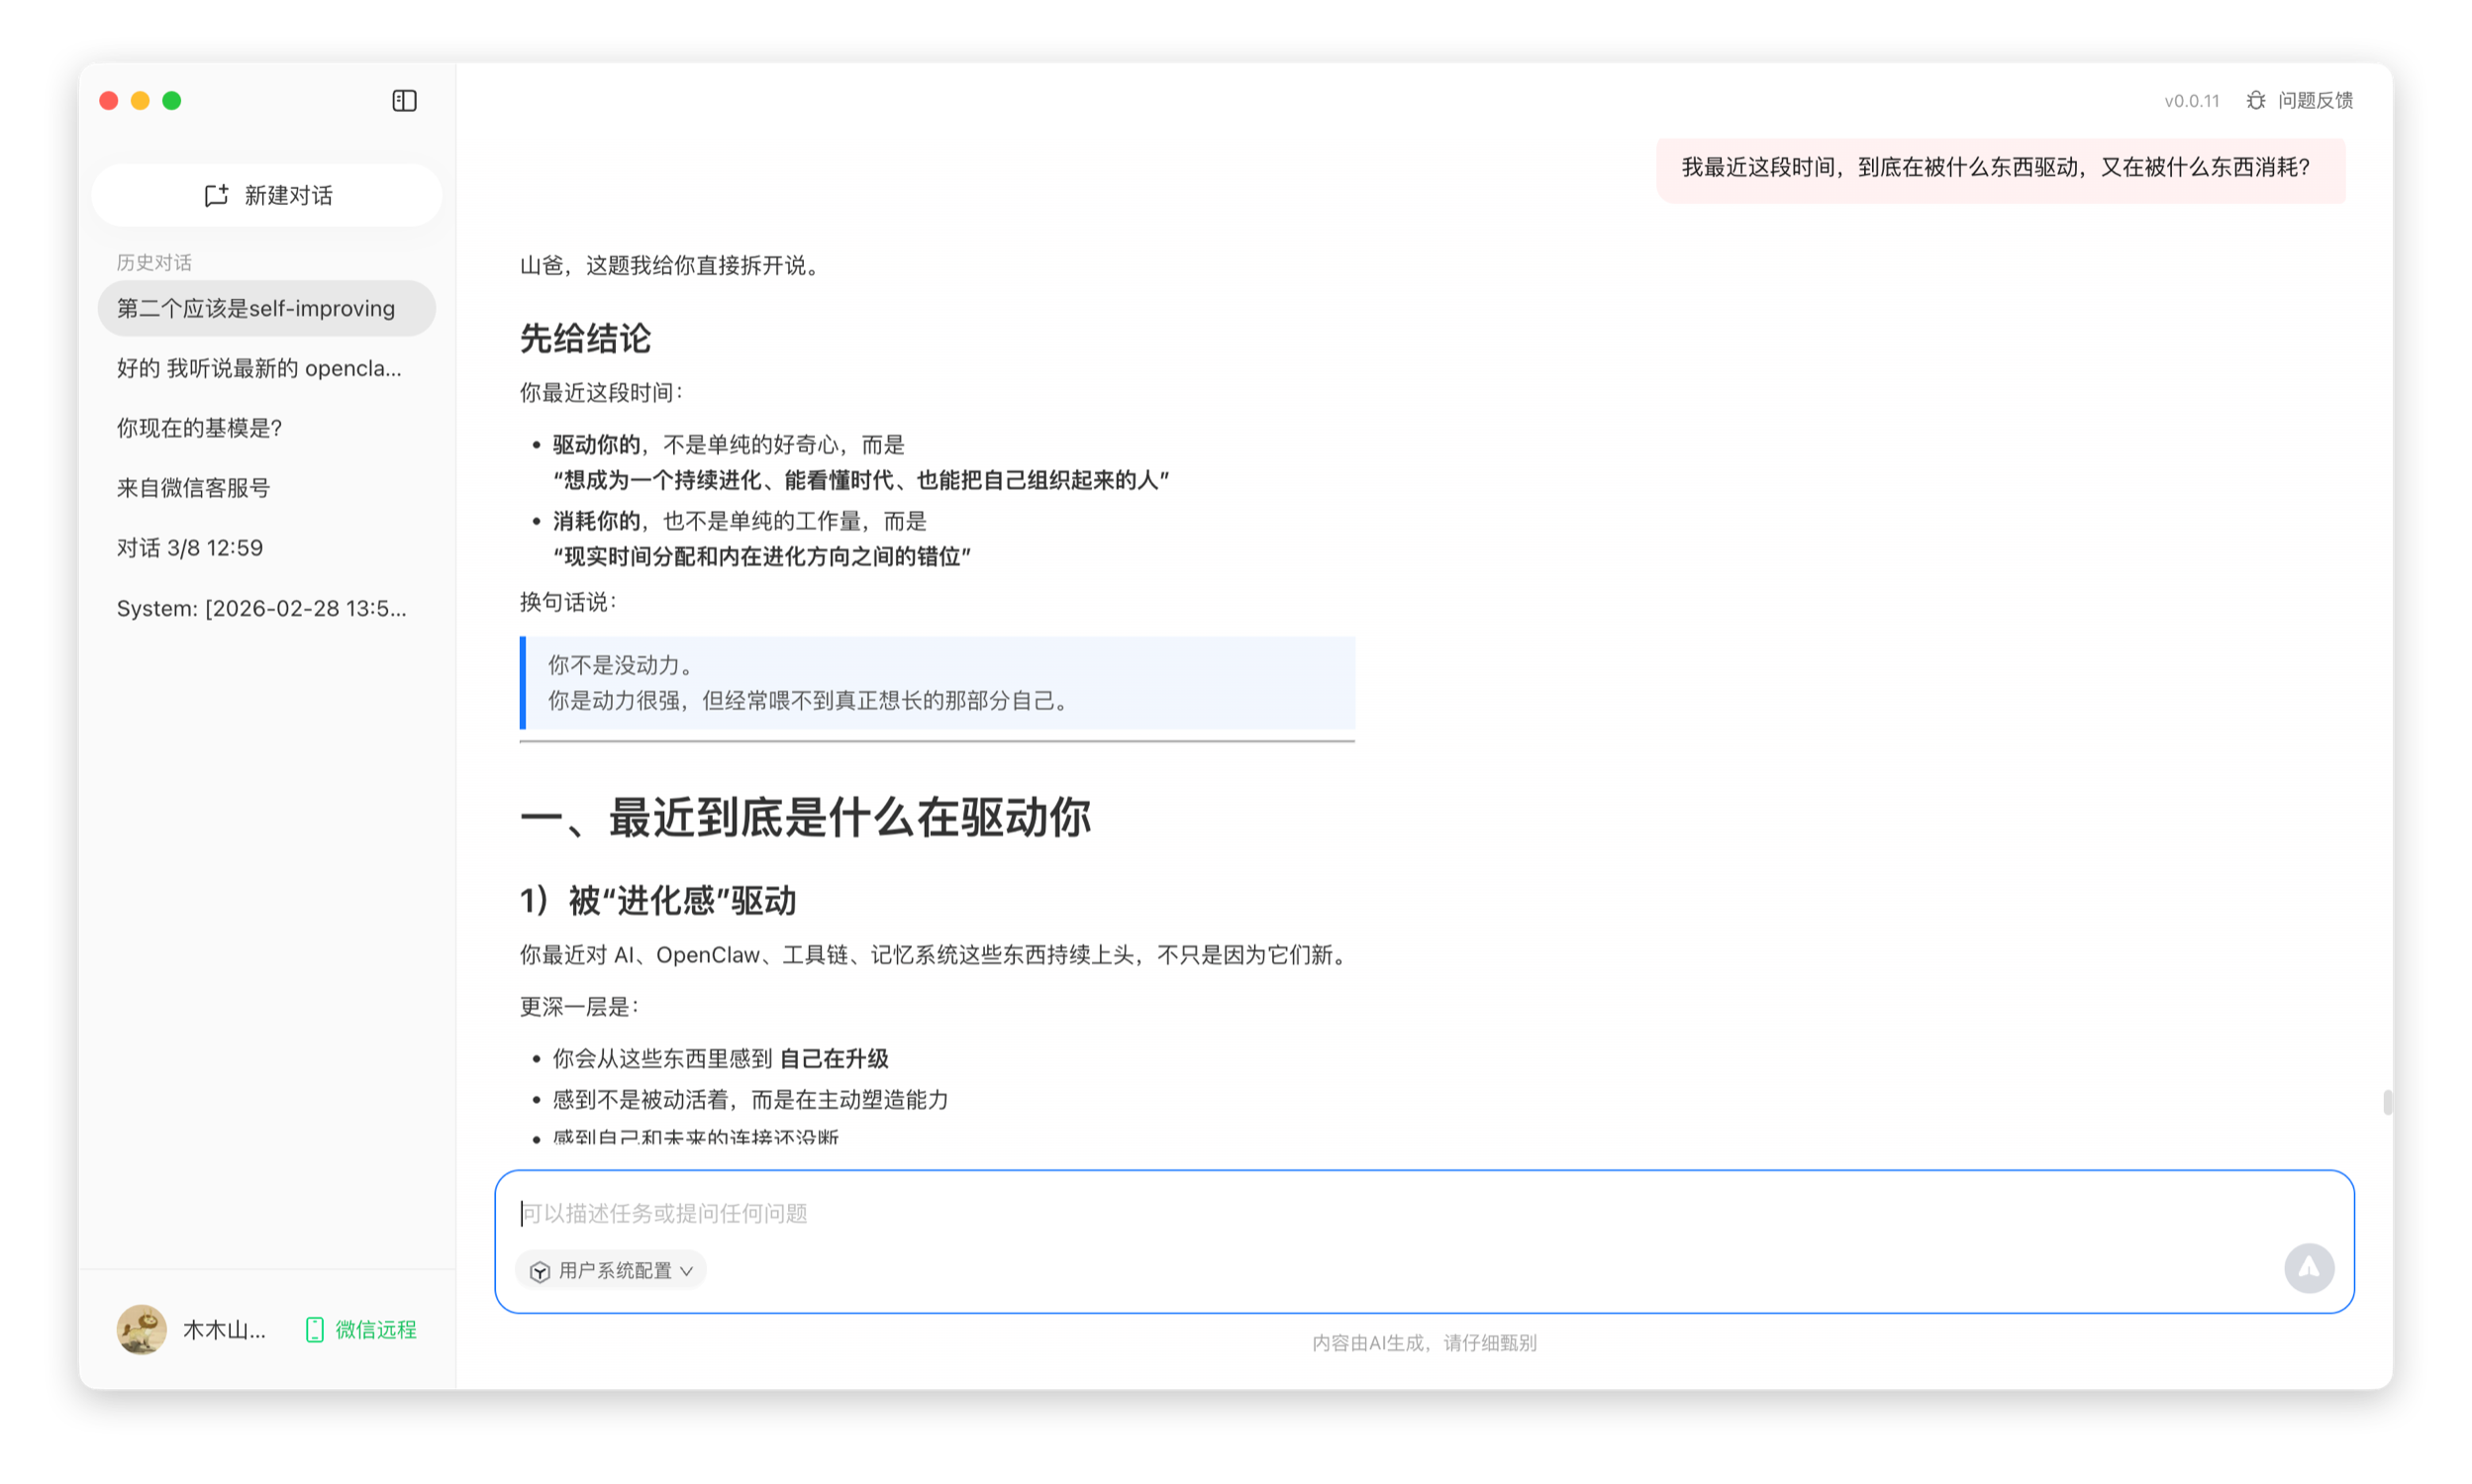Focus the message input field
This screenshot has width=2472, height=1484.
click(1400, 1213)
